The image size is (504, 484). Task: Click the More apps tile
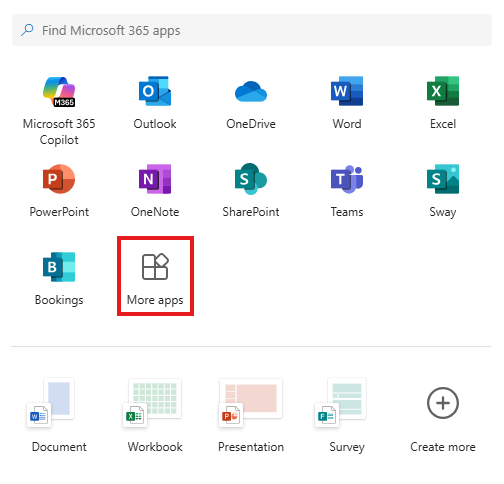coord(155,276)
